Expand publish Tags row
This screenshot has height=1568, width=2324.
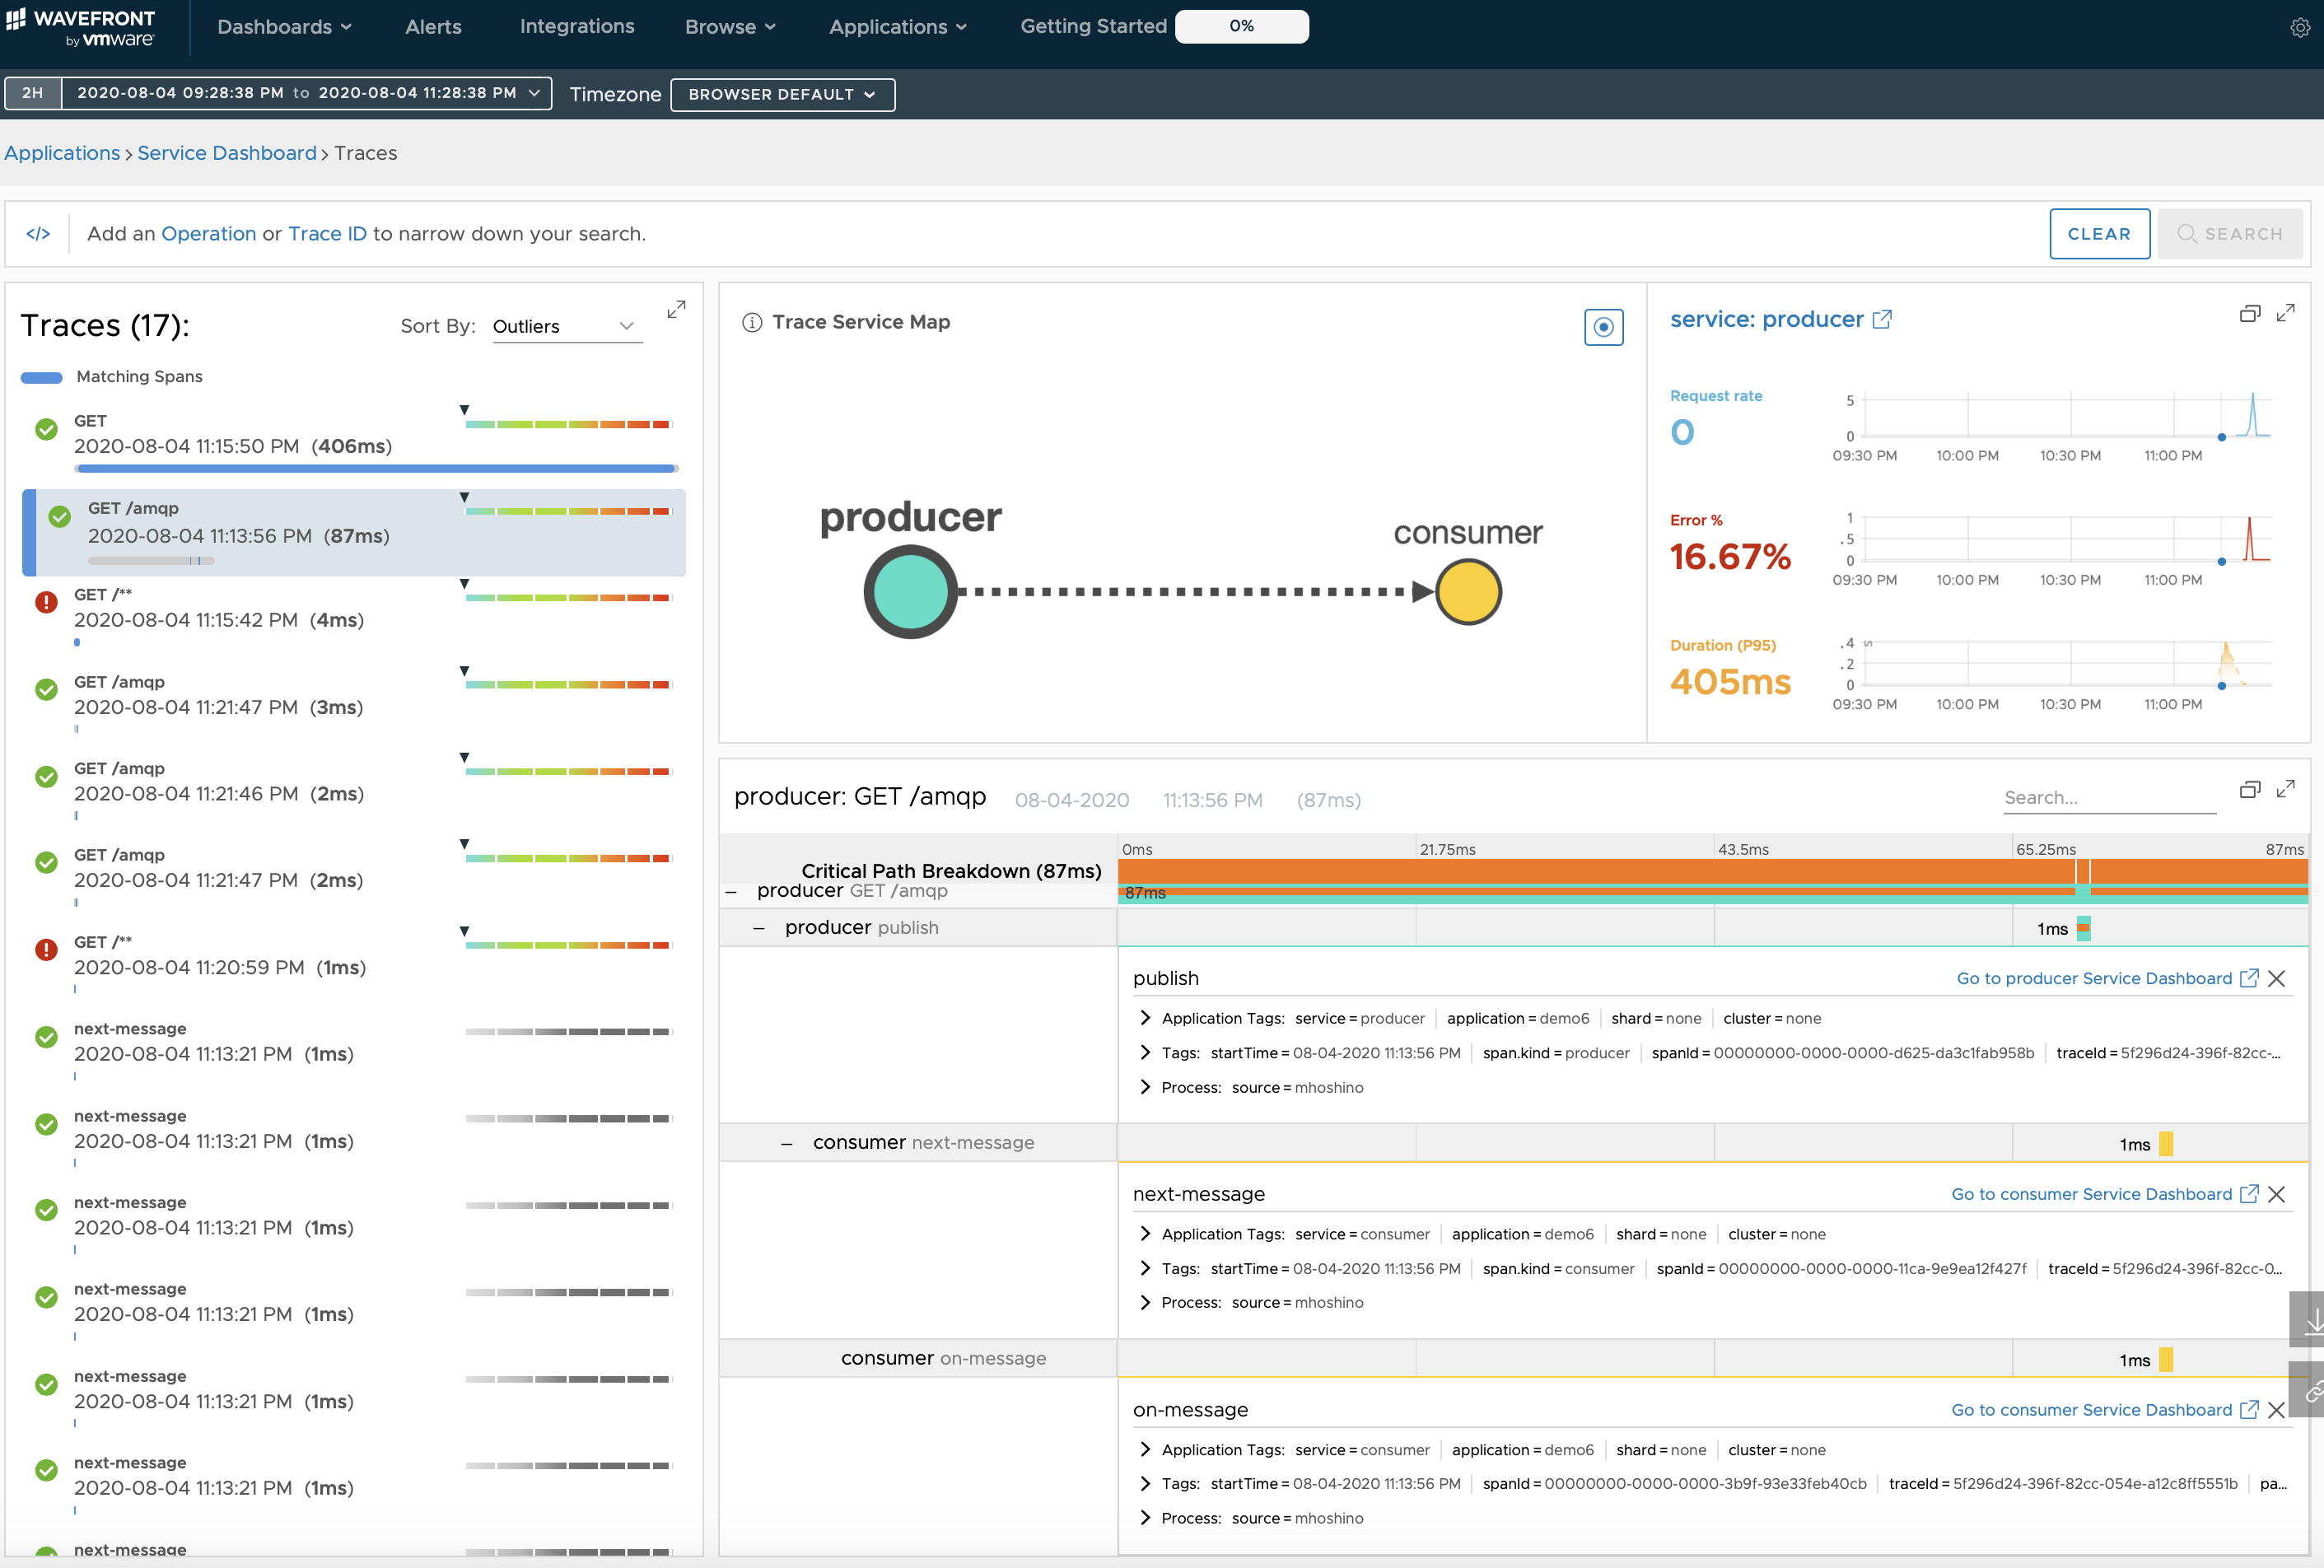[1145, 1053]
